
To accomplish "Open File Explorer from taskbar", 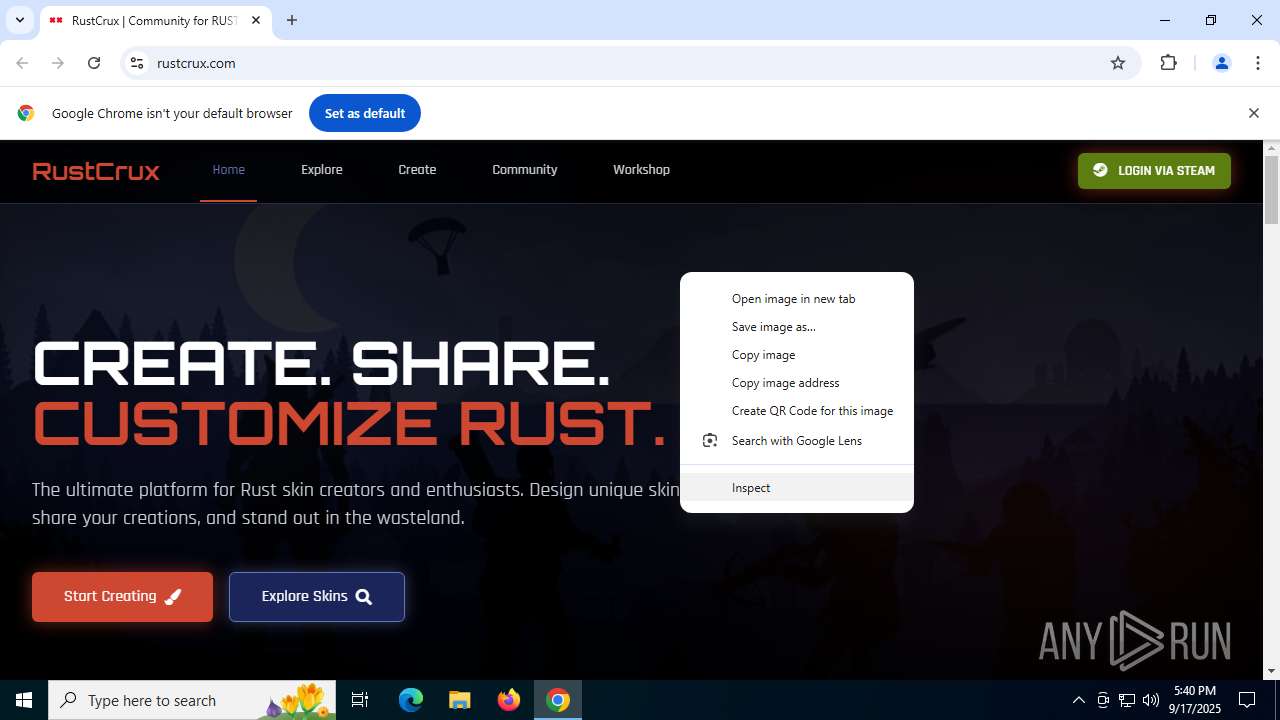I will (459, 700).
